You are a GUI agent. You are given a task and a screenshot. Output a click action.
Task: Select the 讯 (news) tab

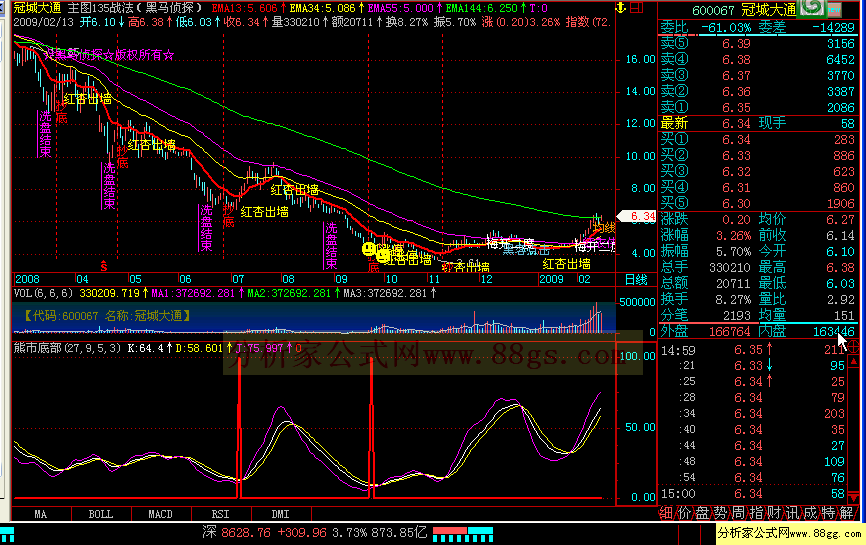pyautogui.click(x=792, y=513)
